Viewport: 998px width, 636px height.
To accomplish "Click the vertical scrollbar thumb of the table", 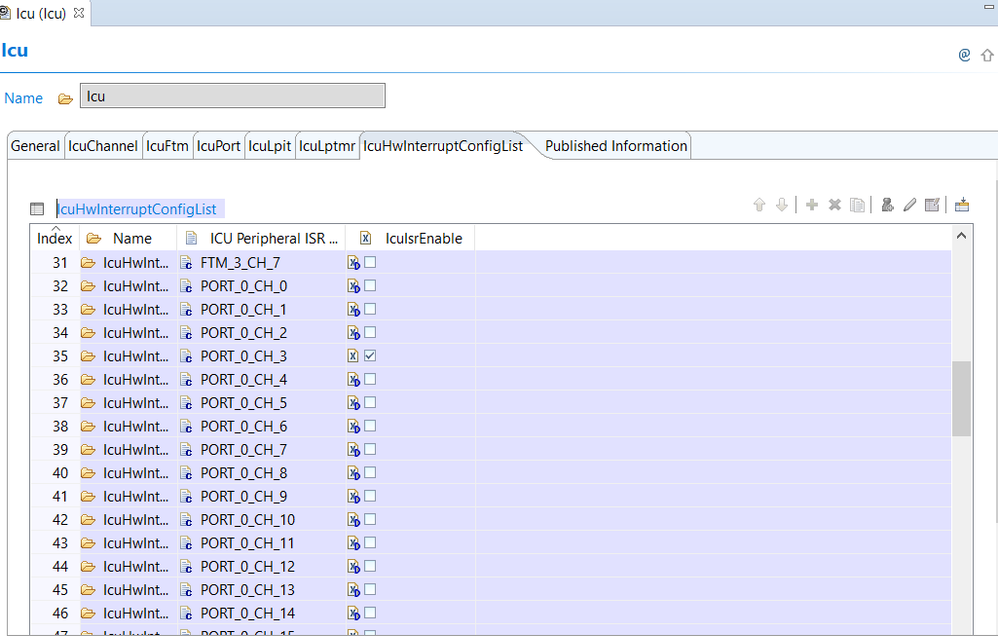I will click(961, 399).
